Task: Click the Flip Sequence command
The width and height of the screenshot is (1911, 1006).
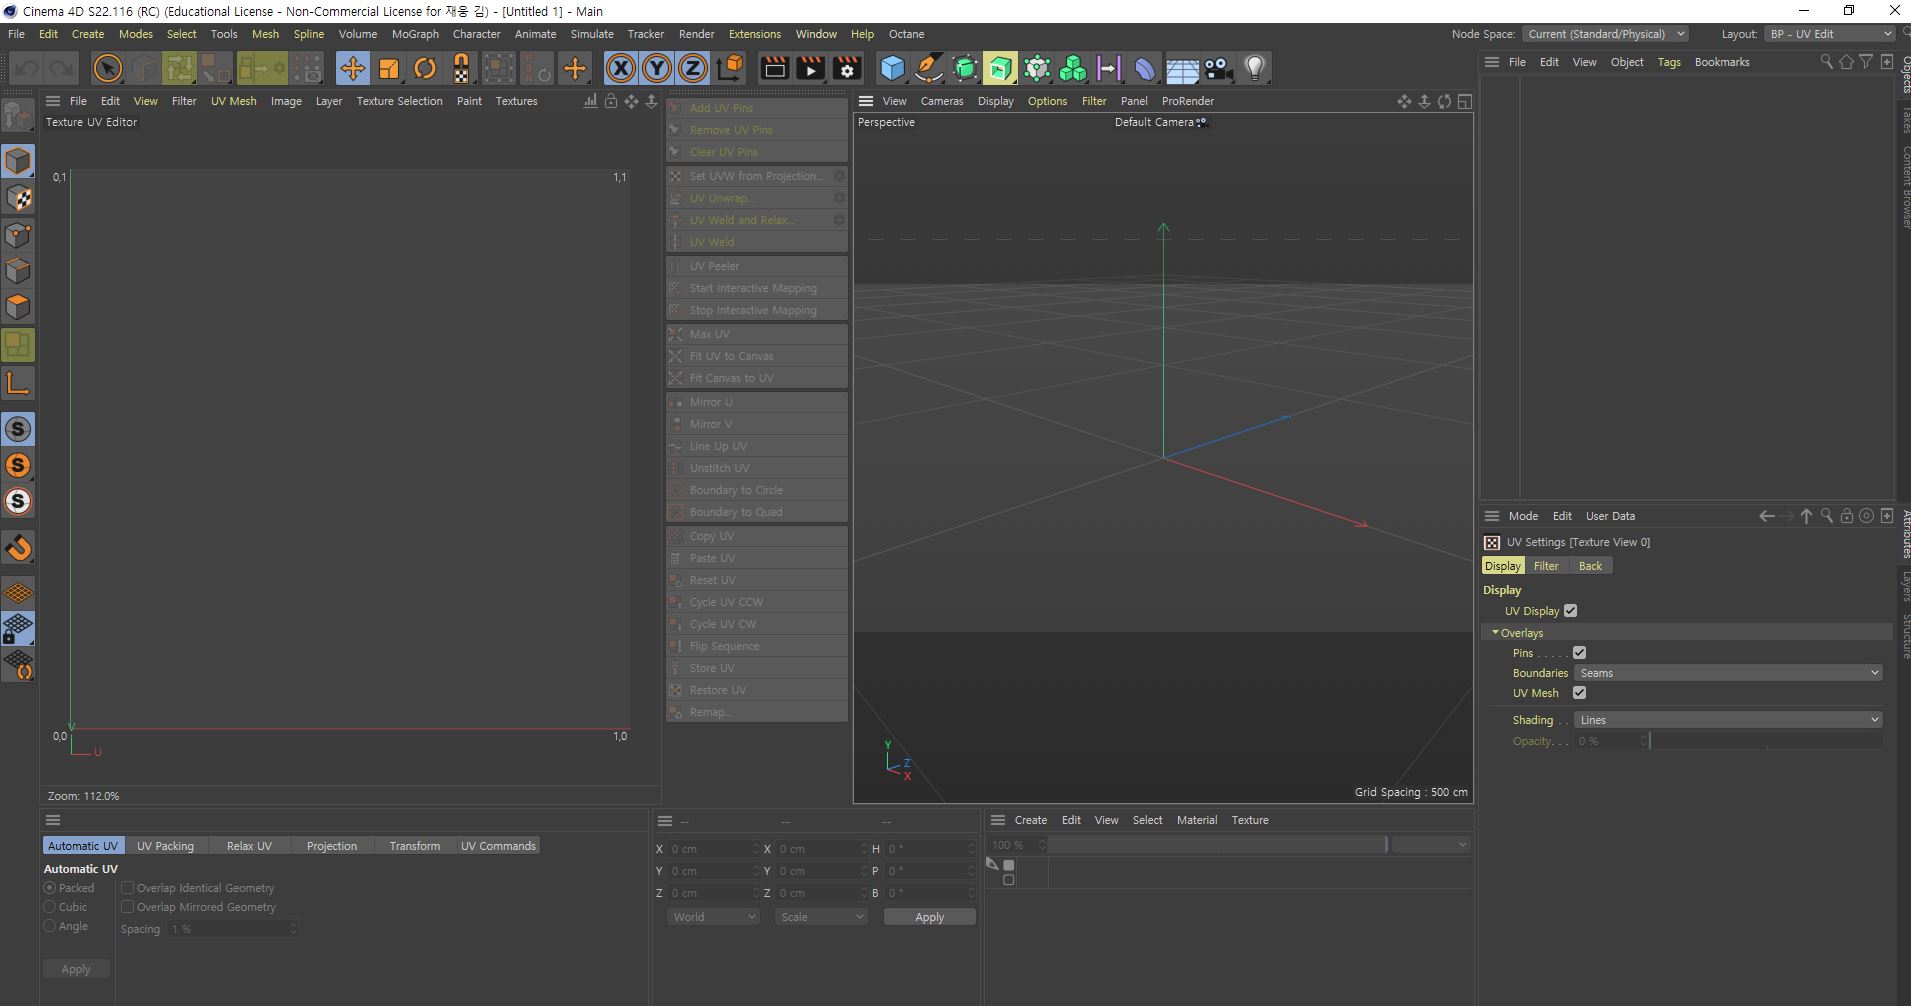Action: (x=757, y=646)
